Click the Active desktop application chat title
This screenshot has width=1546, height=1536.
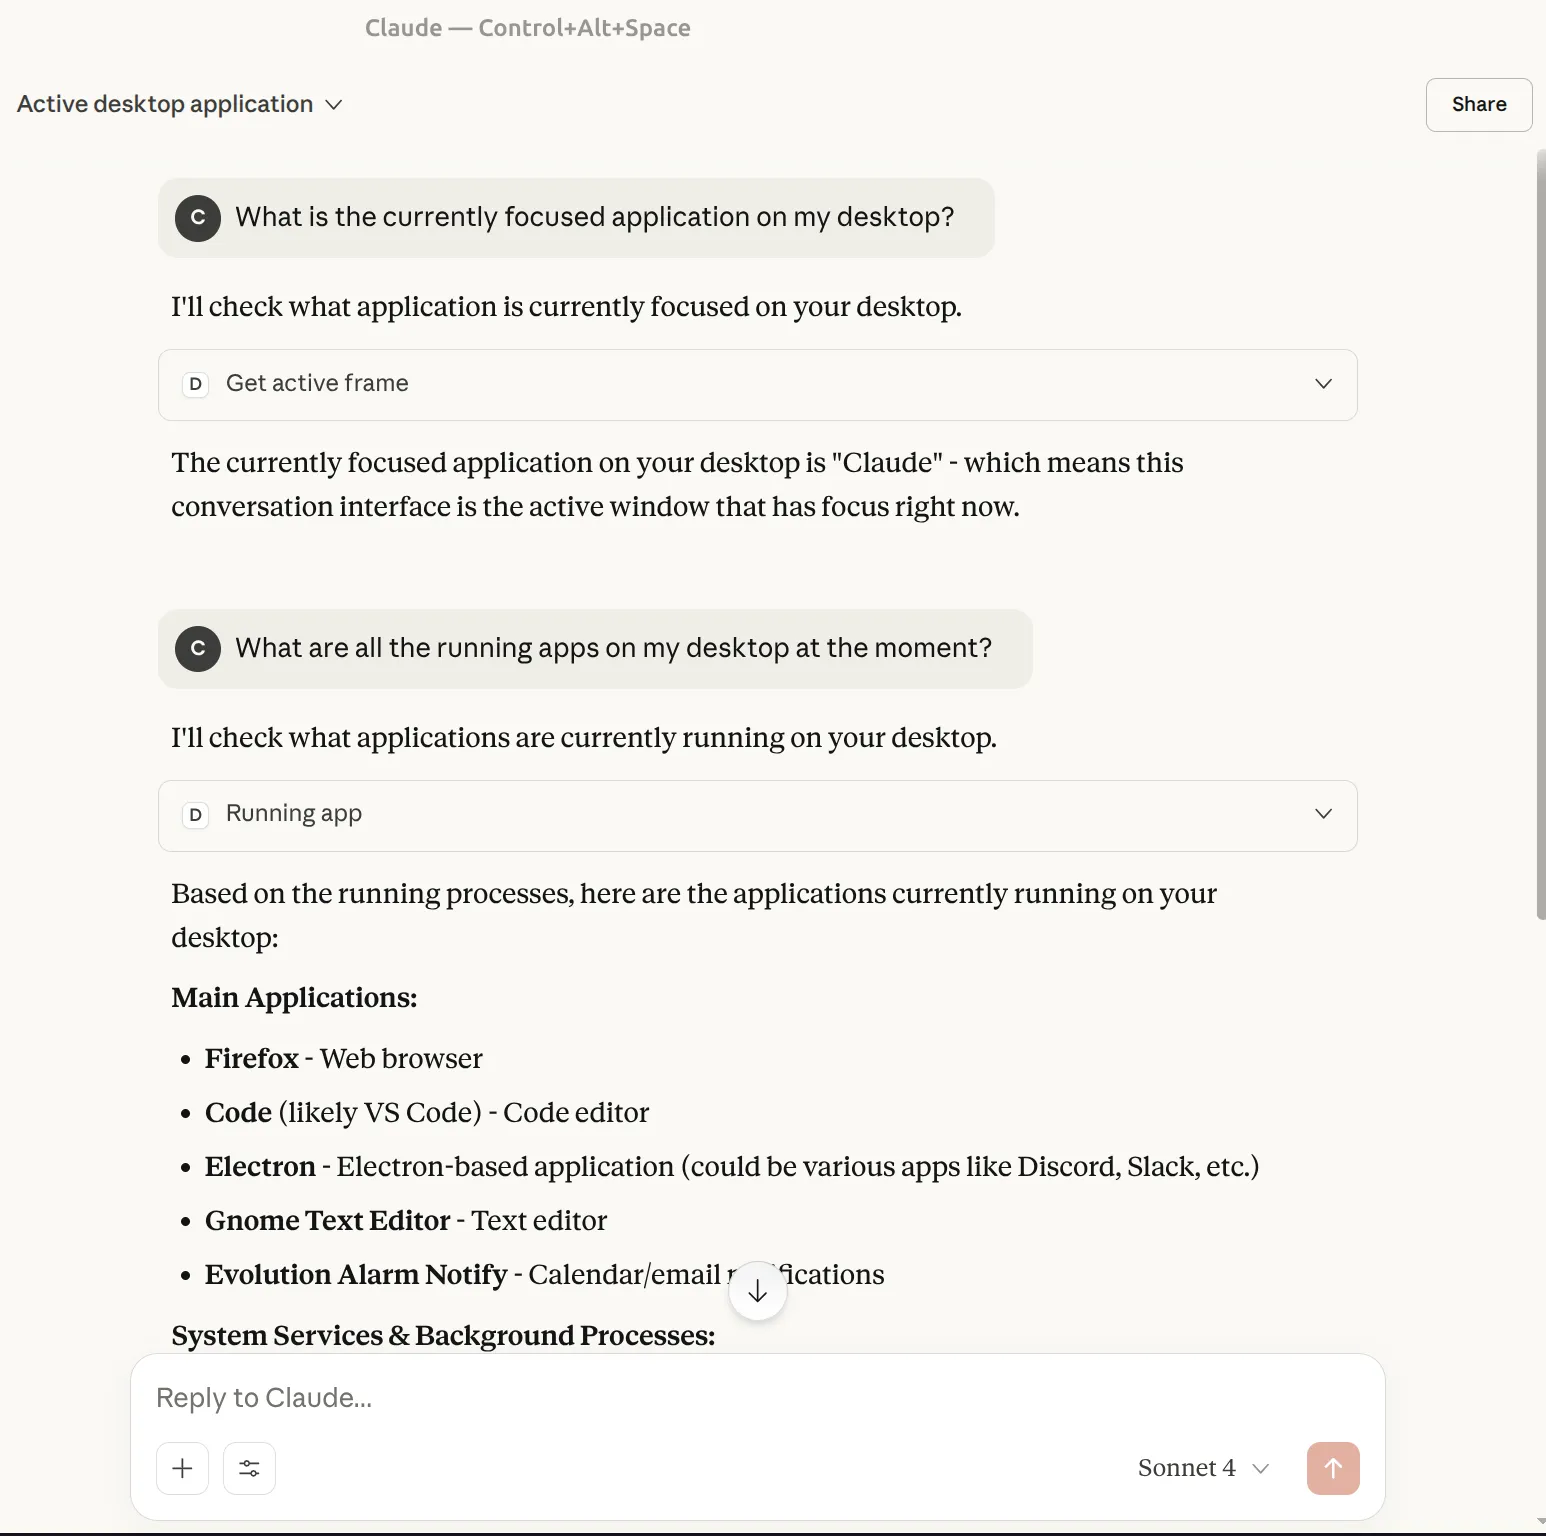point(165,104)
